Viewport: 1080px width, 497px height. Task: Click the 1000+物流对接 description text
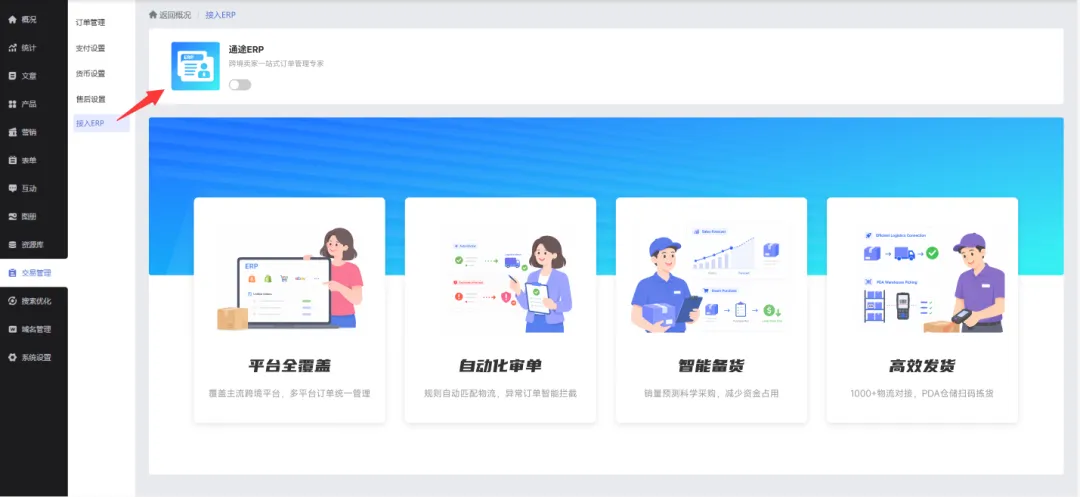pyautogui.click(x=922, y=394)
